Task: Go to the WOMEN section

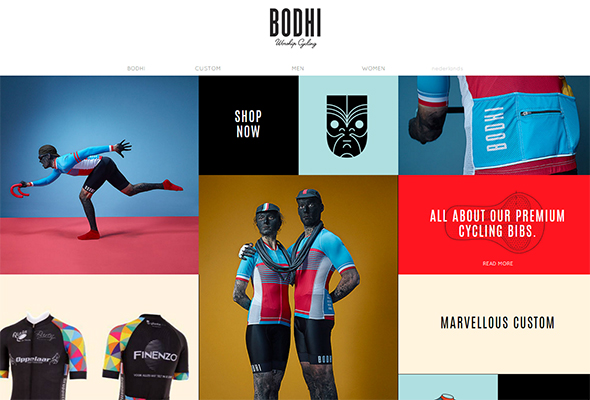Action: pyautogui.click(x=373, y=68)
